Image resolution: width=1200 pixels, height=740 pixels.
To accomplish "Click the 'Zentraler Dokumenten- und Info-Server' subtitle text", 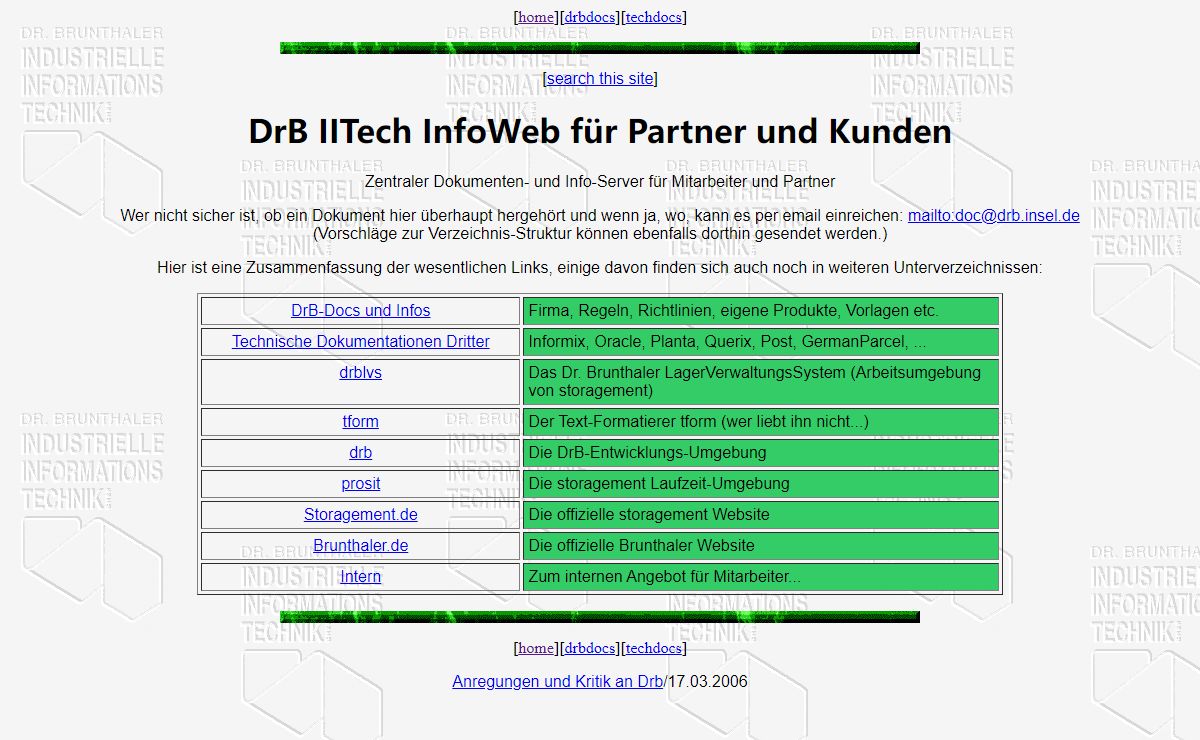I will [x=600, y=182].
